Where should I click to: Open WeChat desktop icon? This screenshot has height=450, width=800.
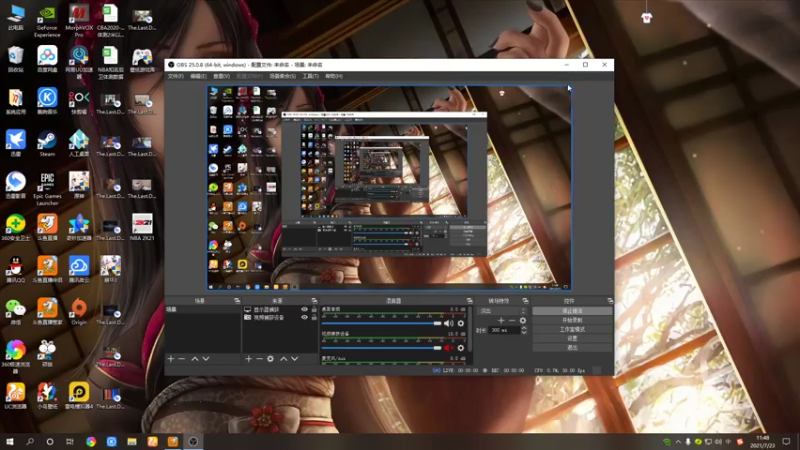coord(15,312)
